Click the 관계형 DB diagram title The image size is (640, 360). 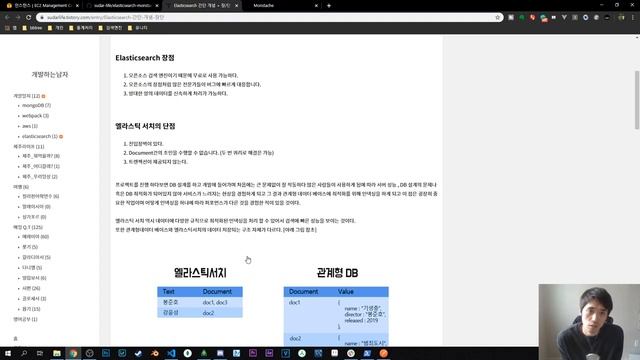tap(337, 273)
